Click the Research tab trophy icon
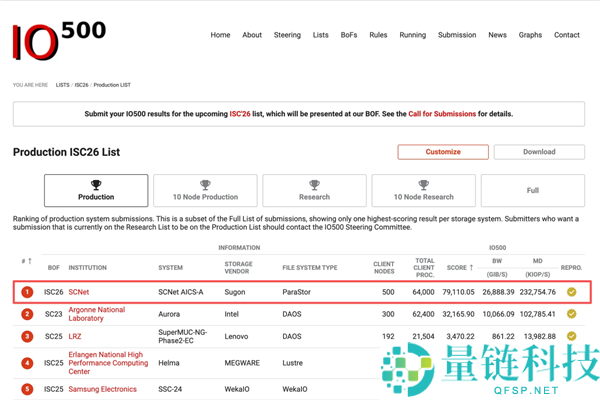 click(x=314, y=185)
